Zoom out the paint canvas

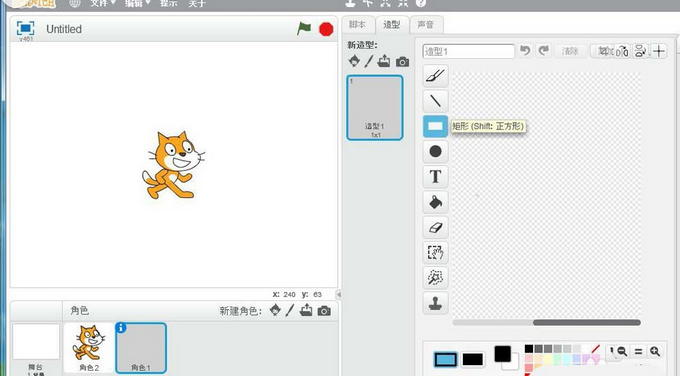621,351
